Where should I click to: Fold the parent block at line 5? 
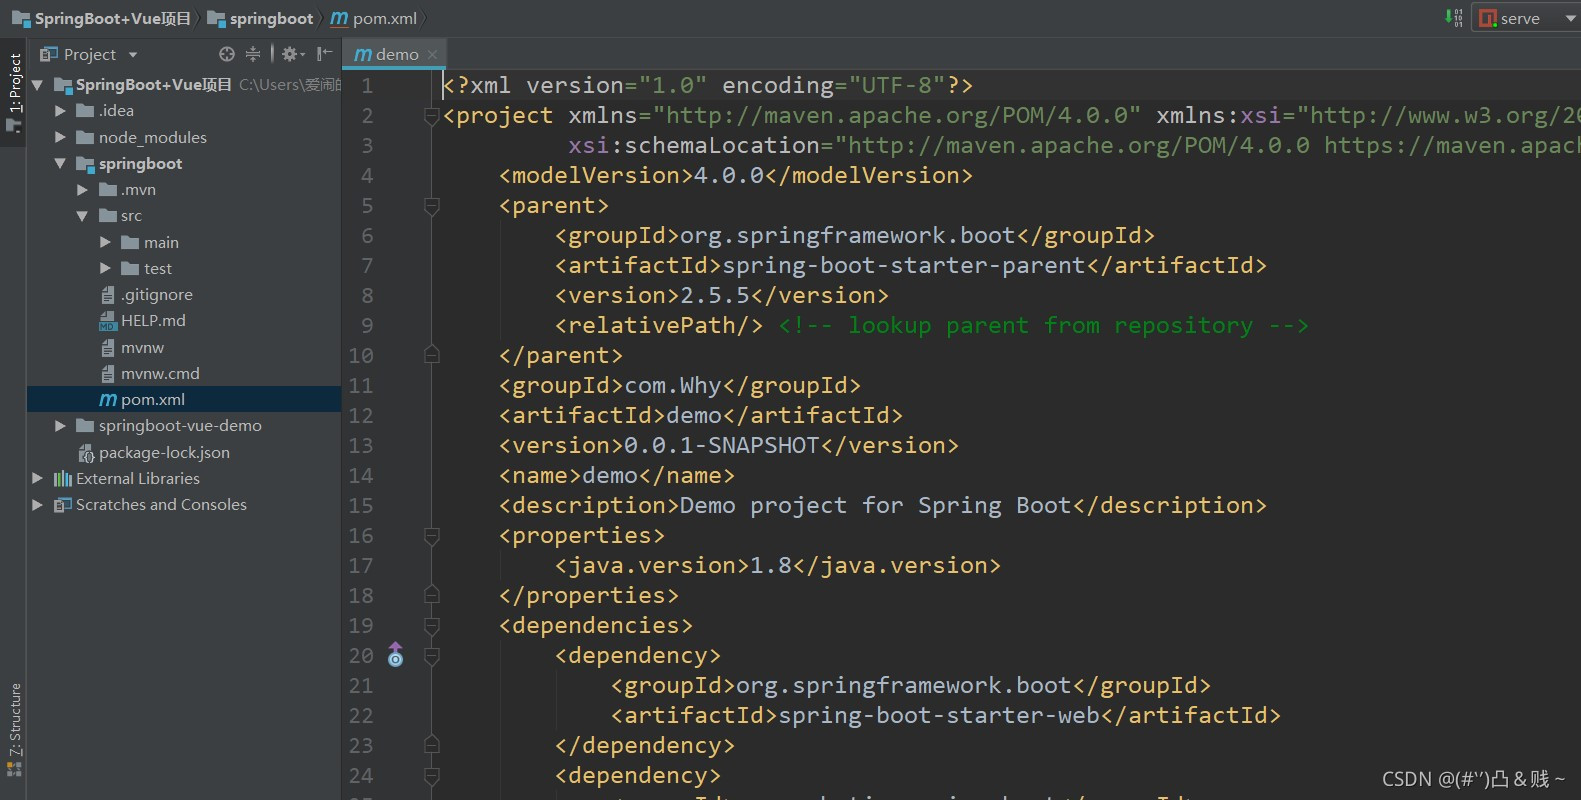pos(432,206)
